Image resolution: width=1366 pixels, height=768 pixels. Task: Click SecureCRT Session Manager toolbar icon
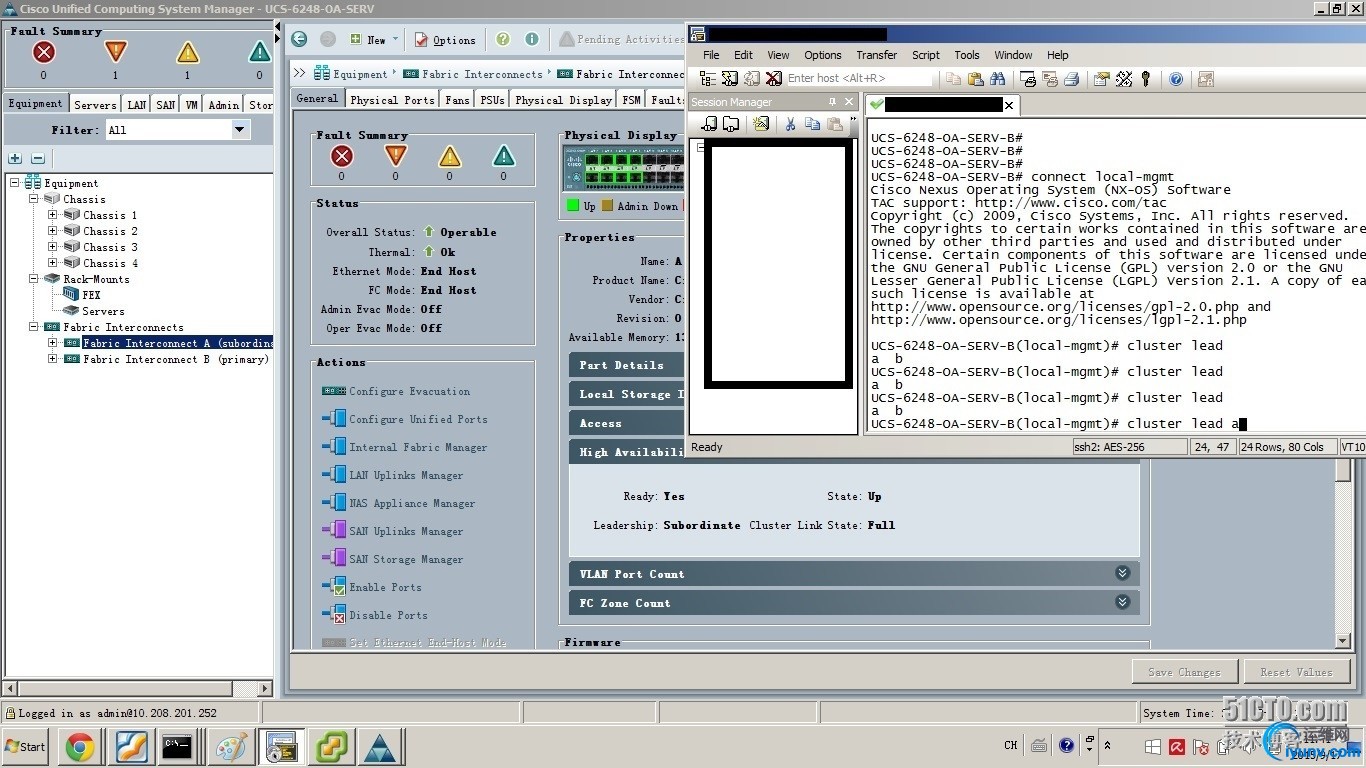pyautogui.click(x=708, y=78)
